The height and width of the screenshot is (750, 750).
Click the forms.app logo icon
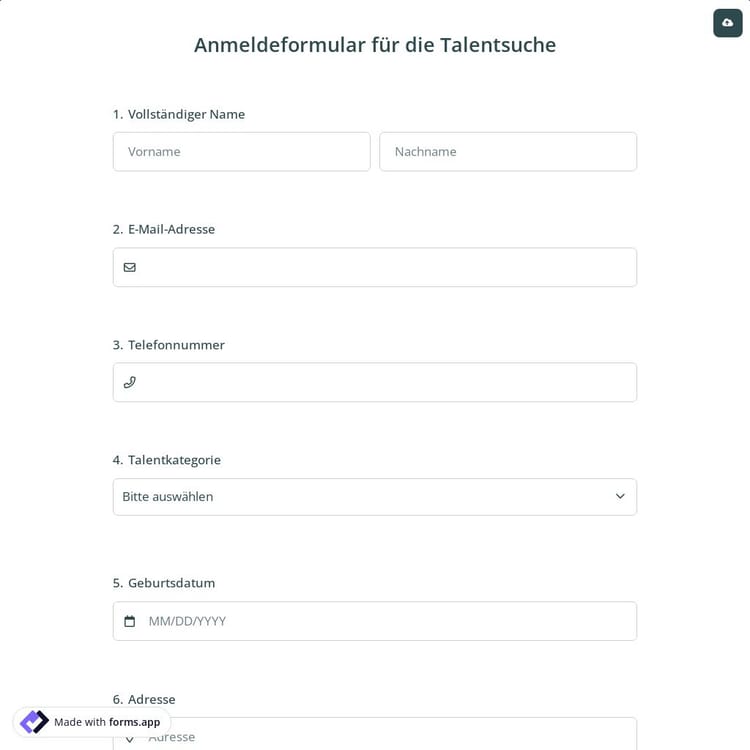pos(34,722)
